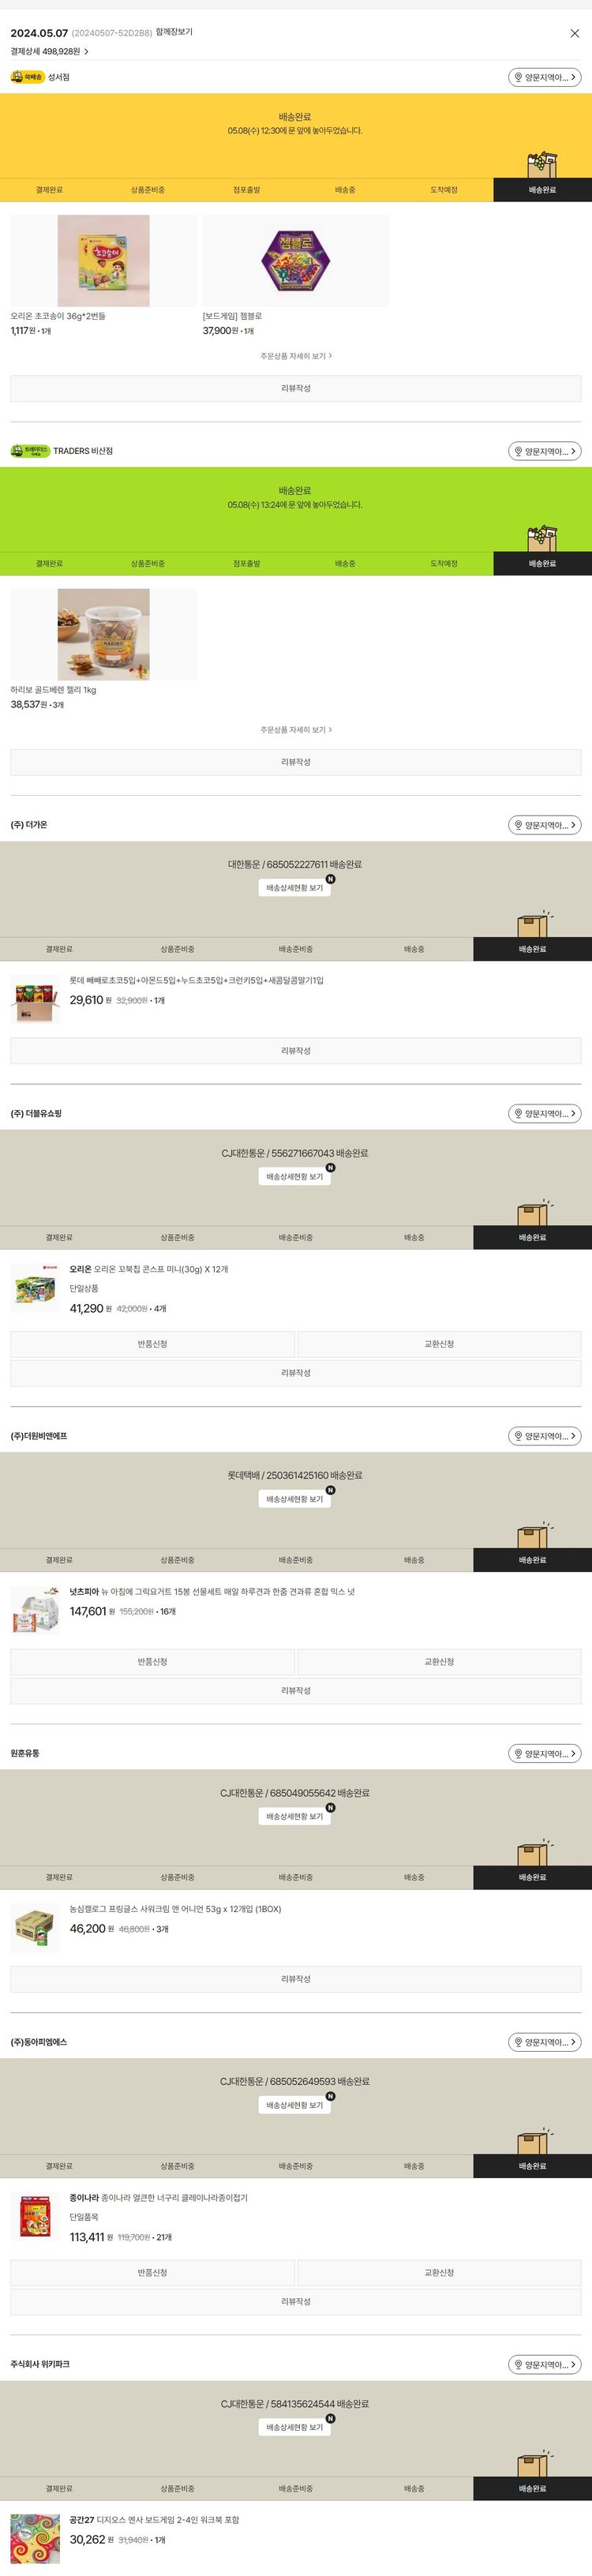Close the order detail popup
This screenshot has width=592, height=2576.
(x=574, y=33)
